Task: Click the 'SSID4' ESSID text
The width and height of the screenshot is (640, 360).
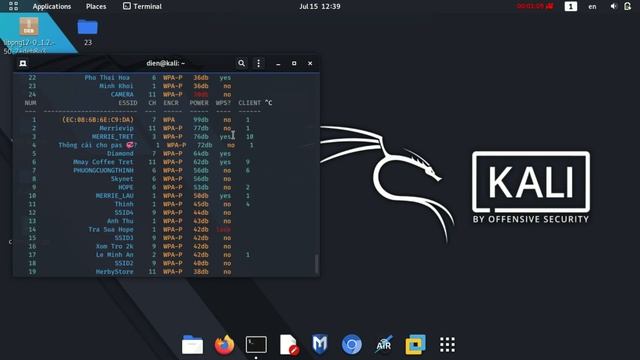Action: (x=124, y=213)
